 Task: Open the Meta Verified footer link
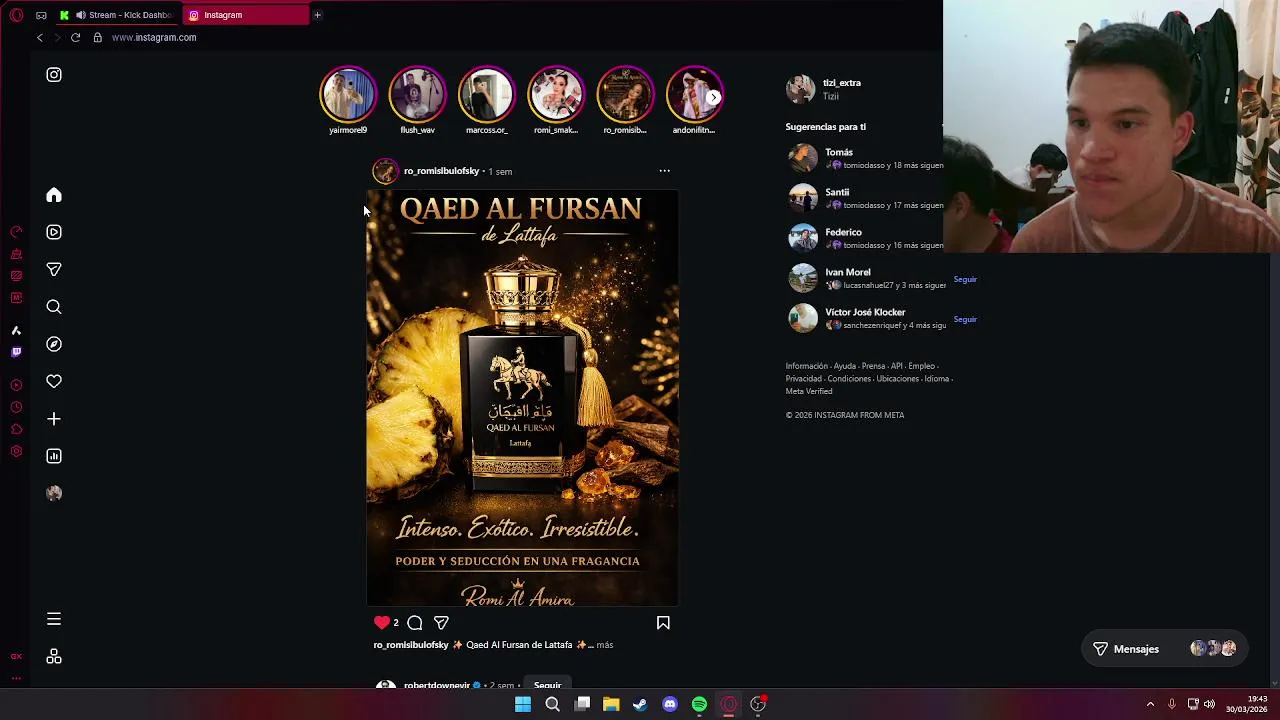809,391
